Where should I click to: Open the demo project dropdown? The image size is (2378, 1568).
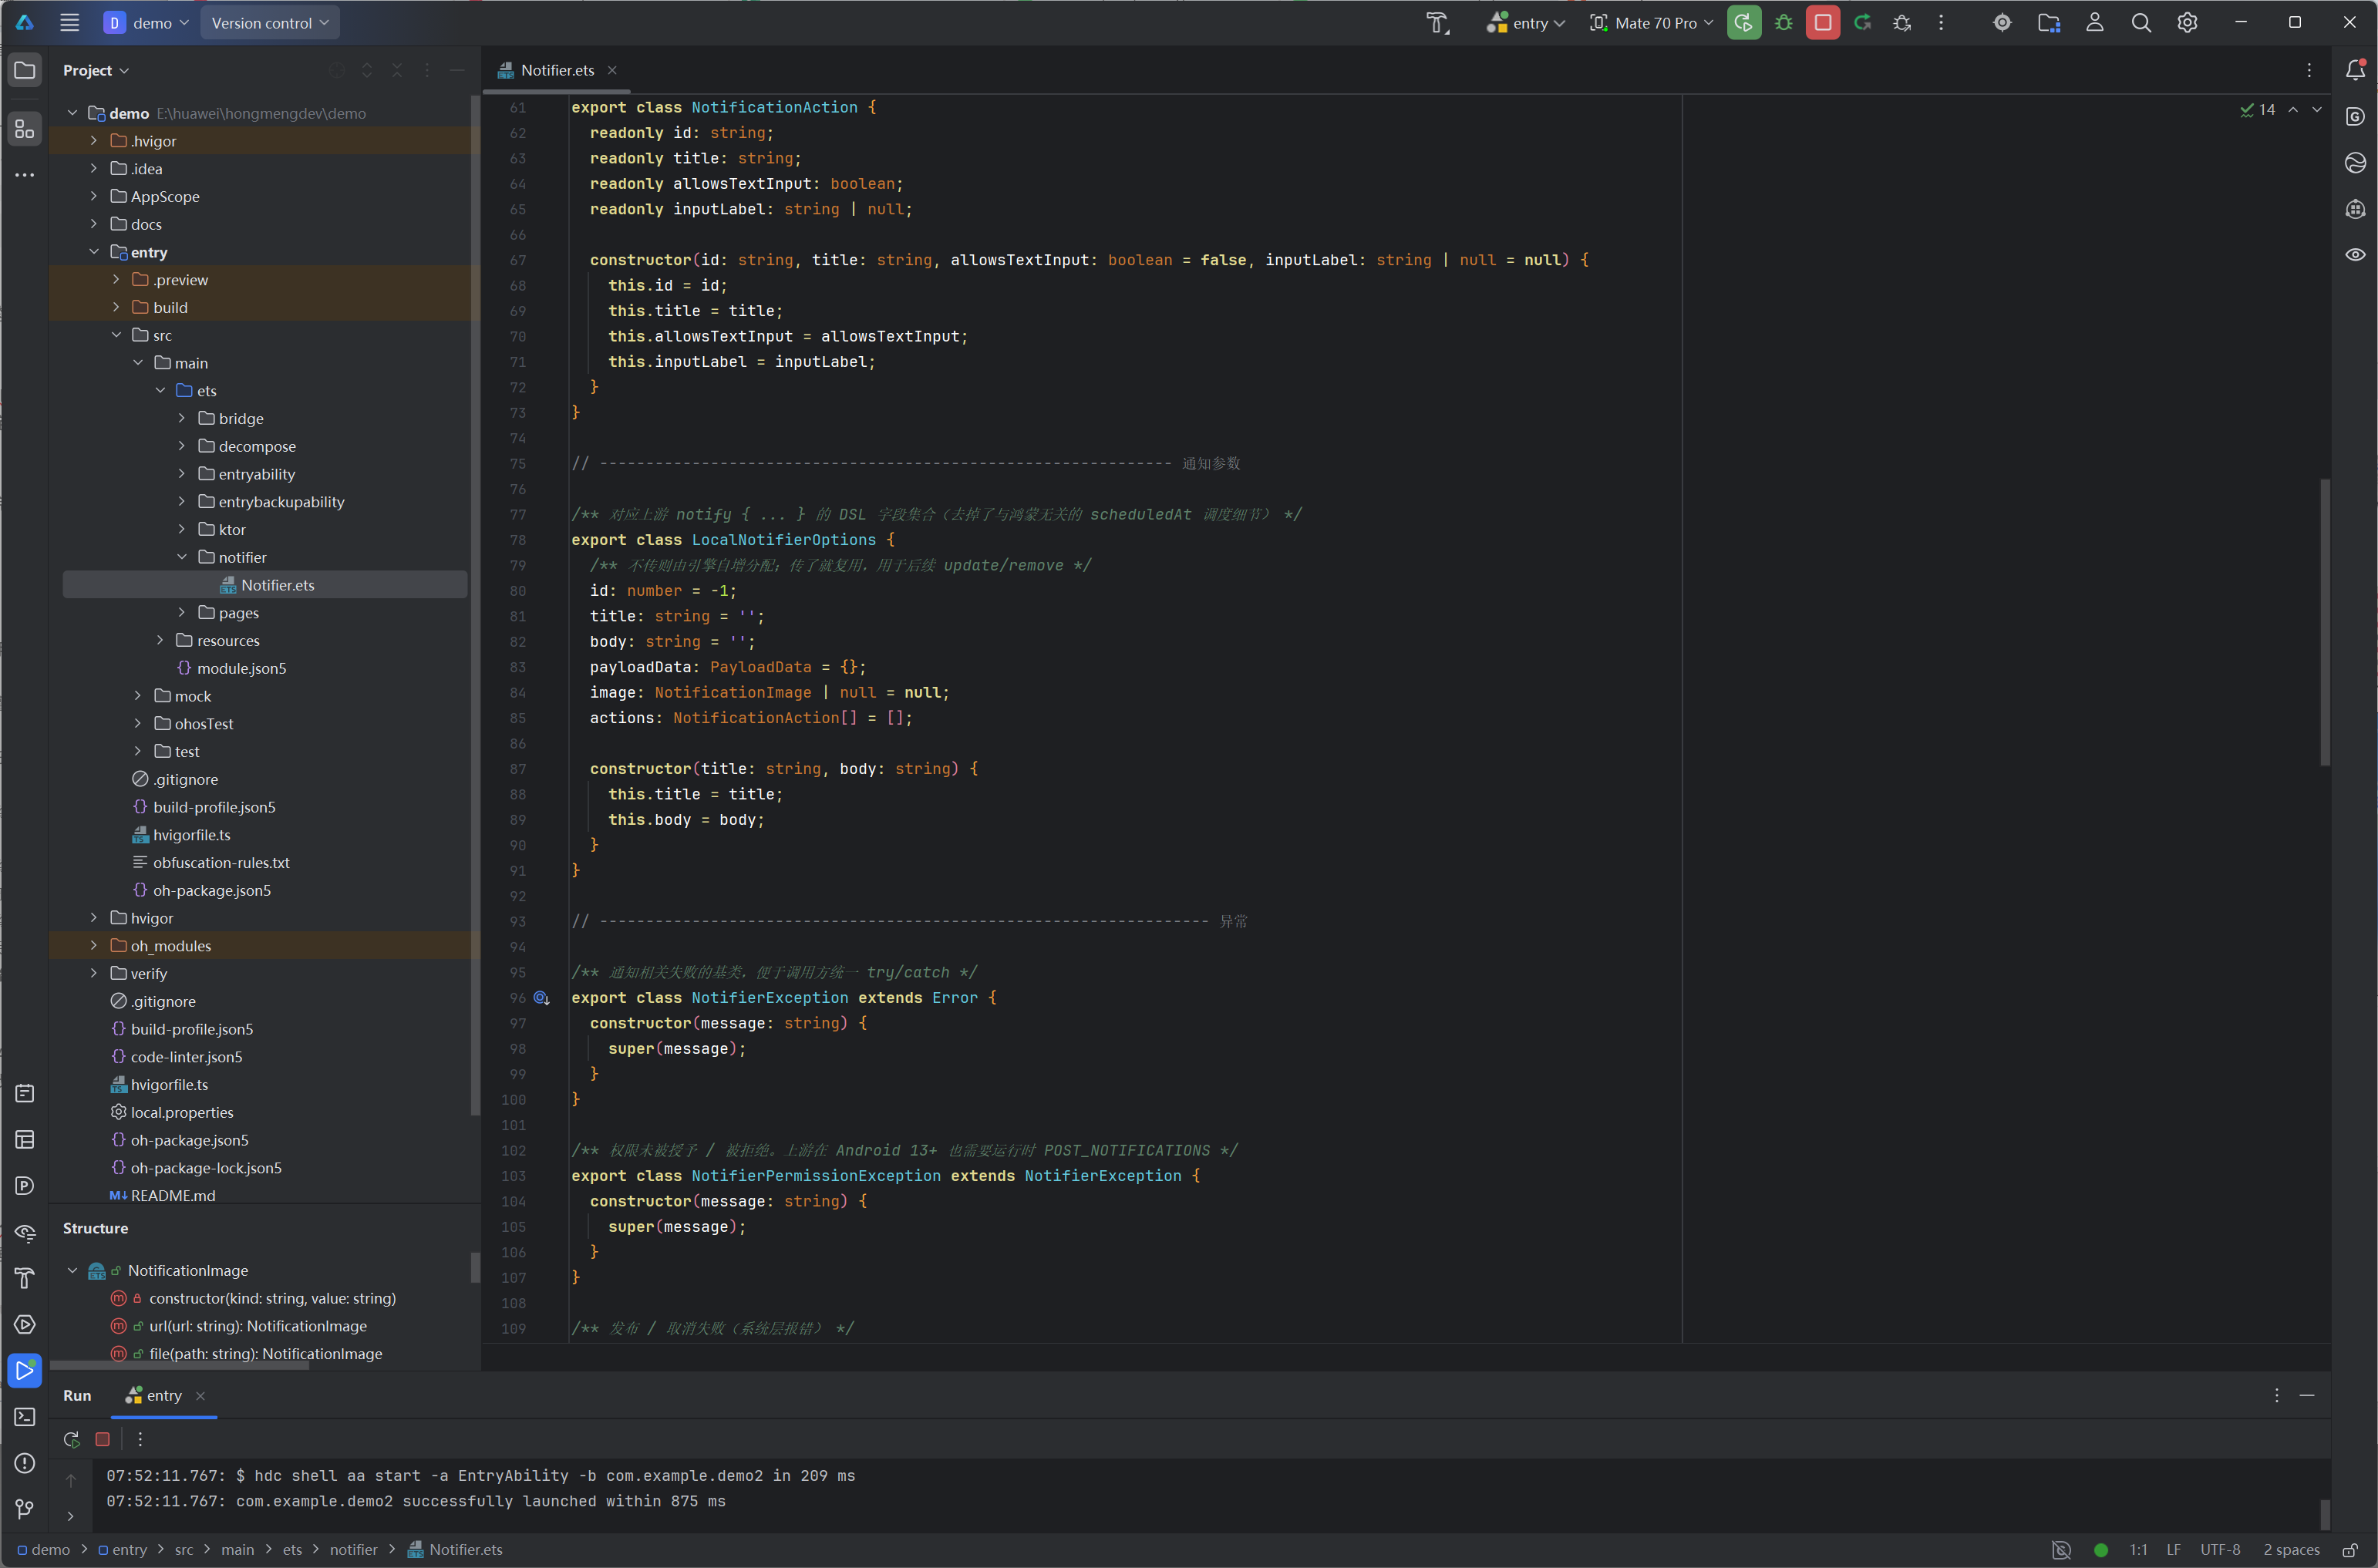click(x=146, y=23)
